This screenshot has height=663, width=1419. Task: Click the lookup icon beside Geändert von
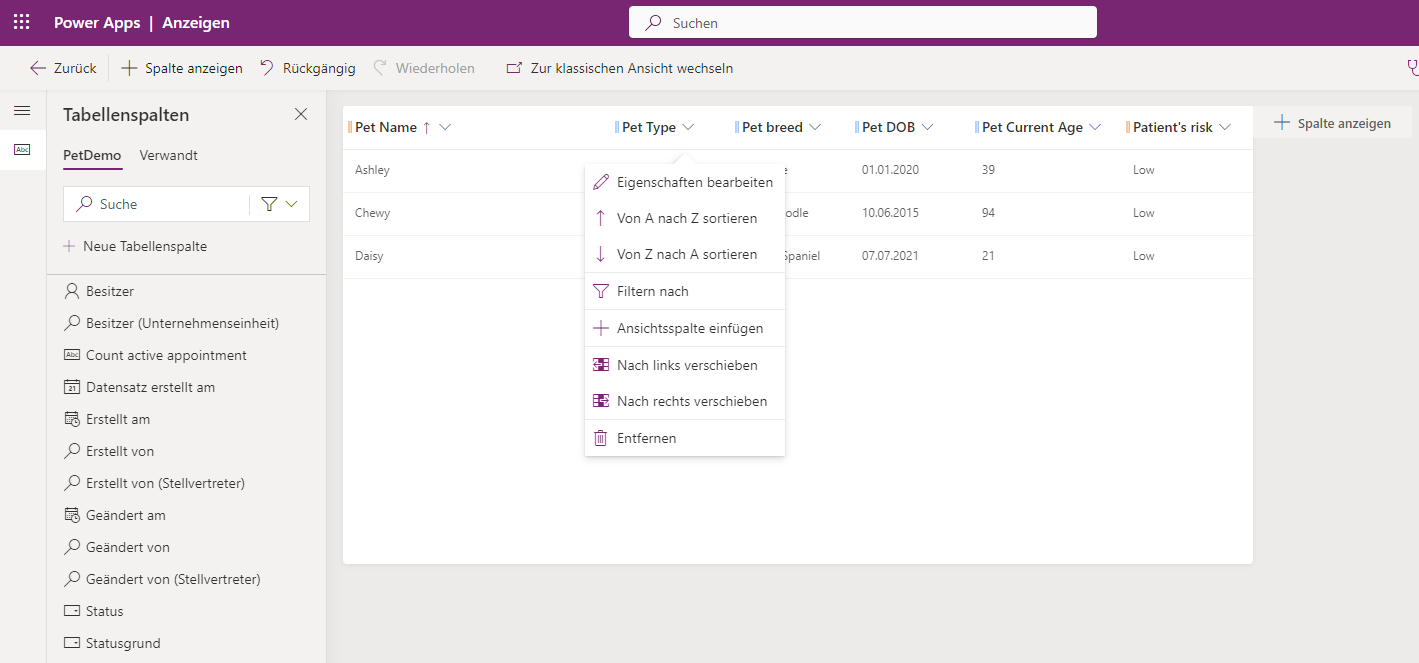pyautogui.click(x=71, y=547)
